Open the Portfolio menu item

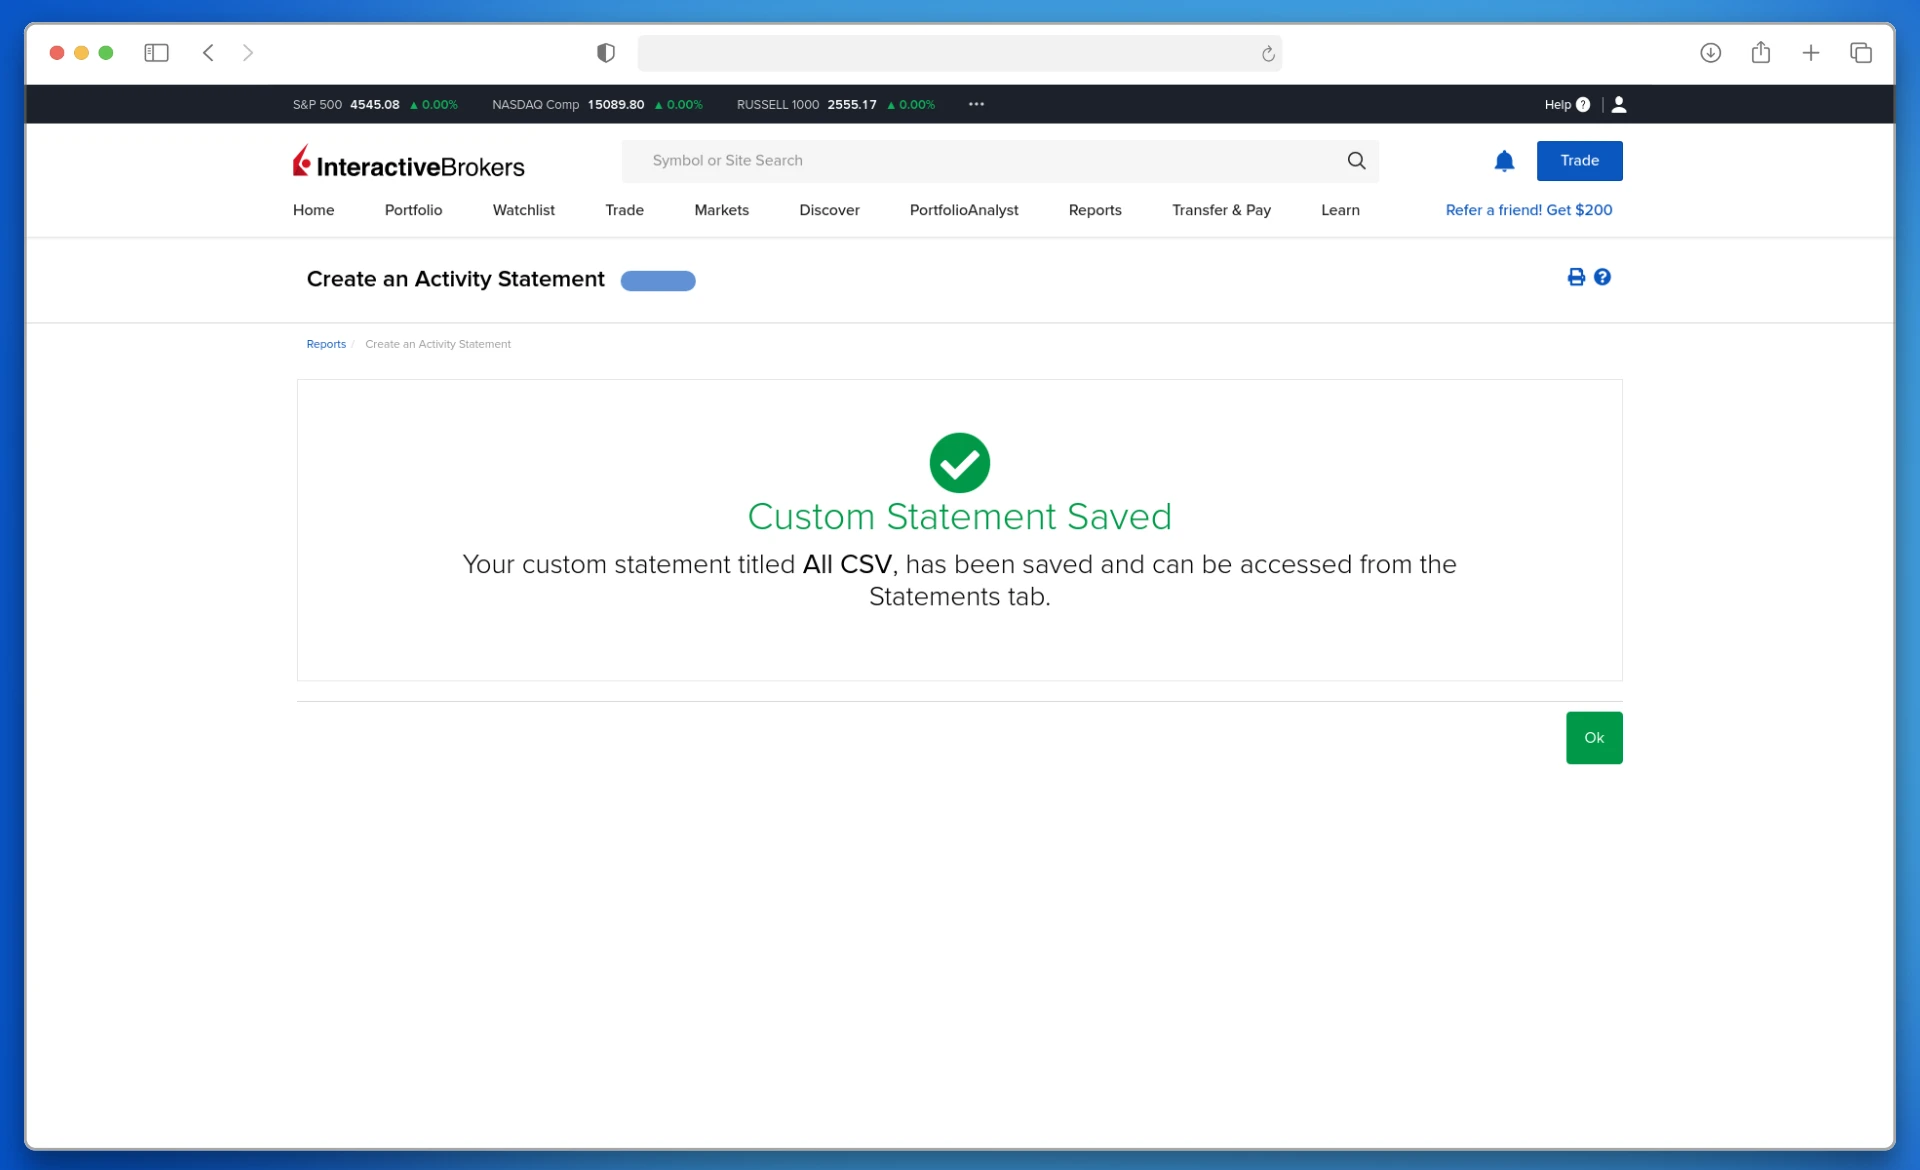tap(413, 210)
